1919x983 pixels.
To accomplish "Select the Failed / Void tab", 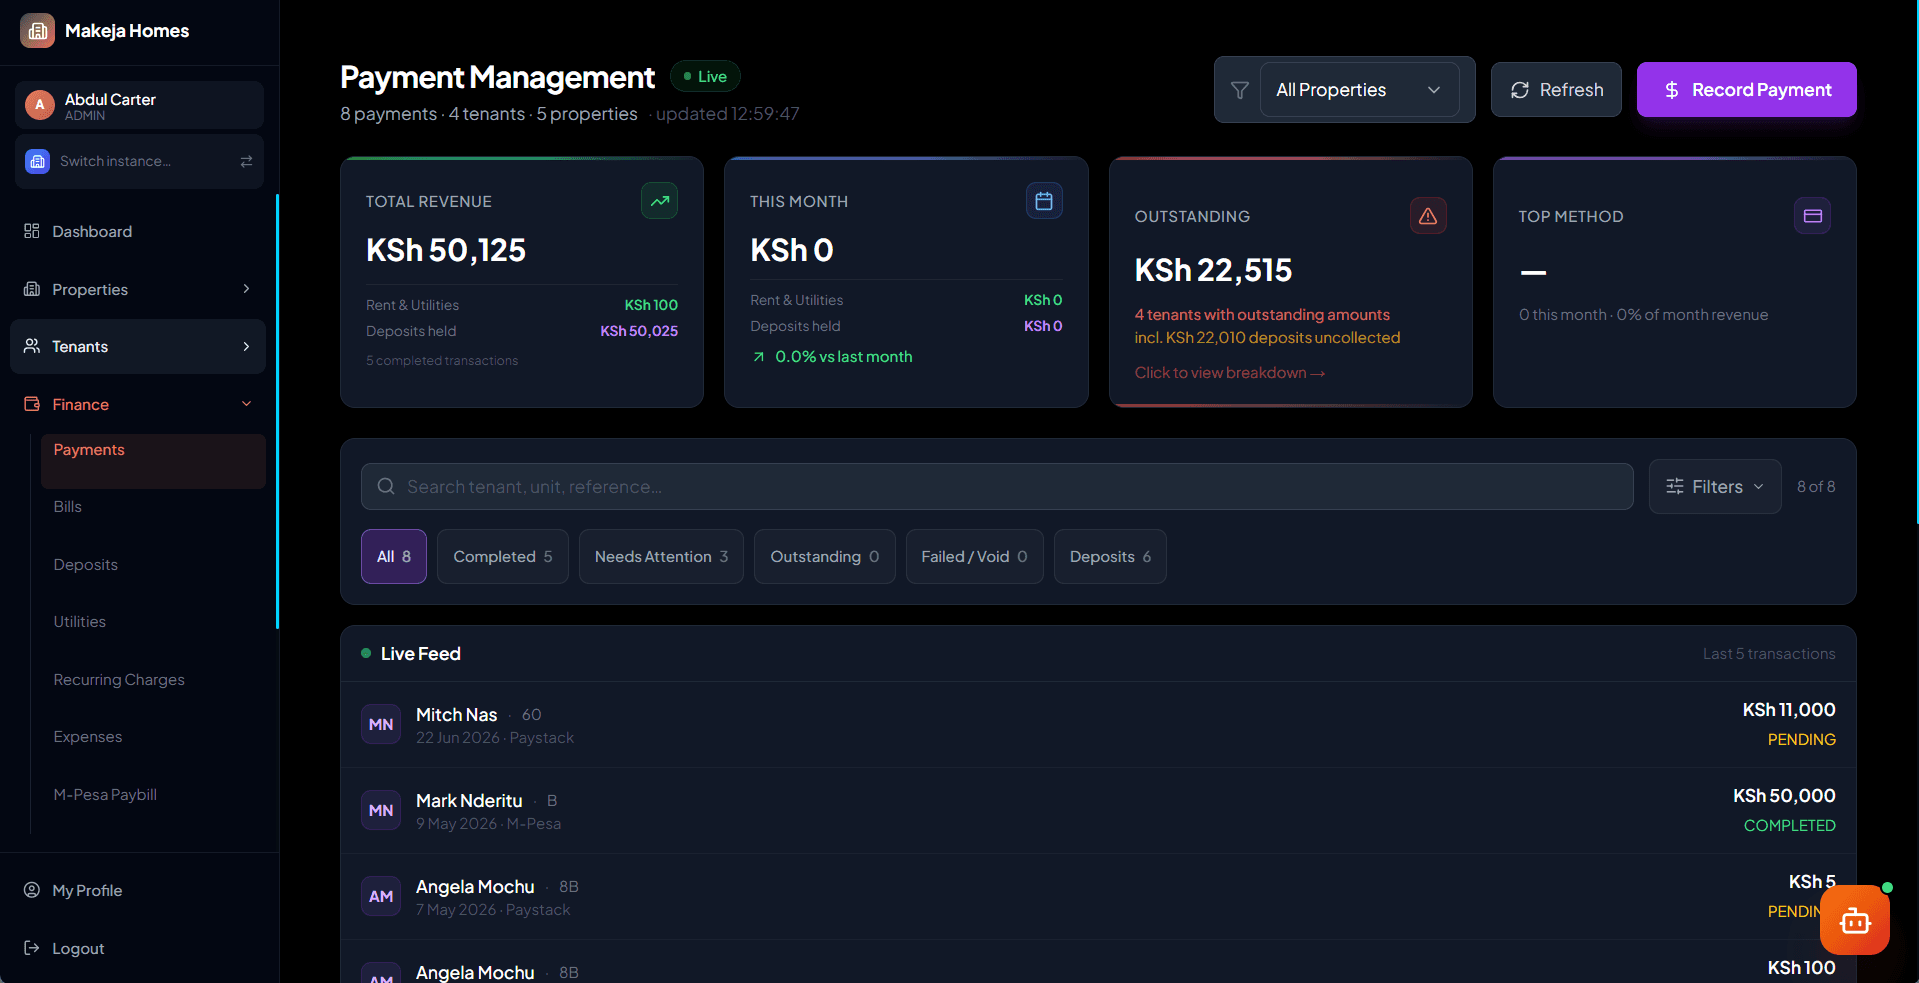I will click(974, 557).
